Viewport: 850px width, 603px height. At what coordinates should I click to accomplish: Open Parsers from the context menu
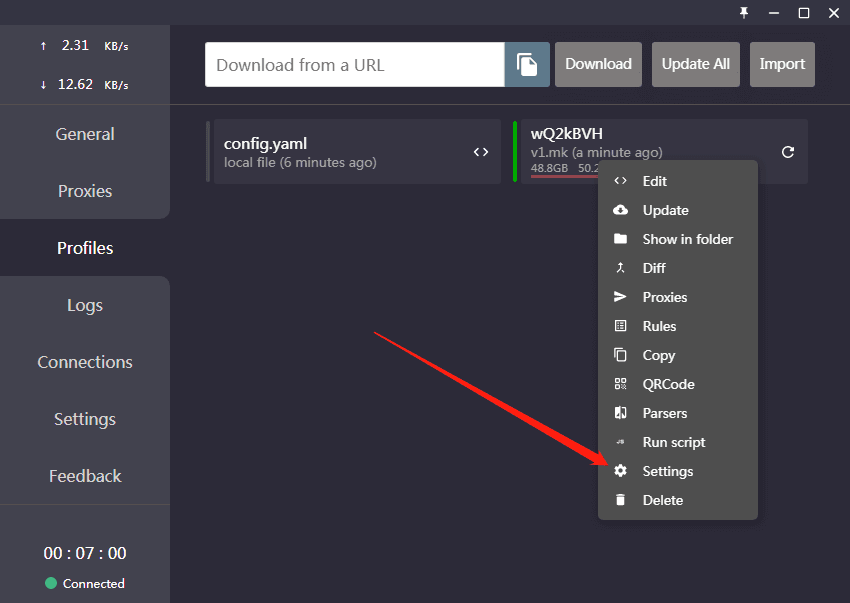click(x=664, y=413)
